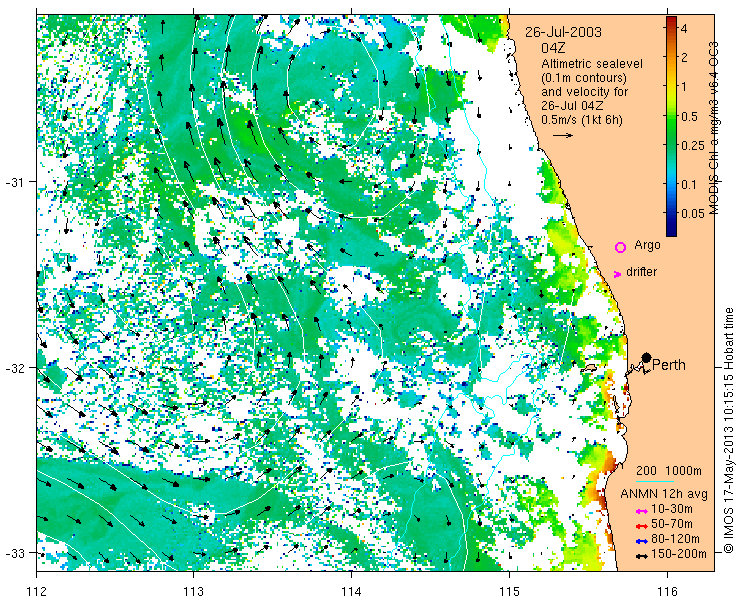Click the 'Perth' city label
This screenshot has height=600, width=740.
point(668,365)
